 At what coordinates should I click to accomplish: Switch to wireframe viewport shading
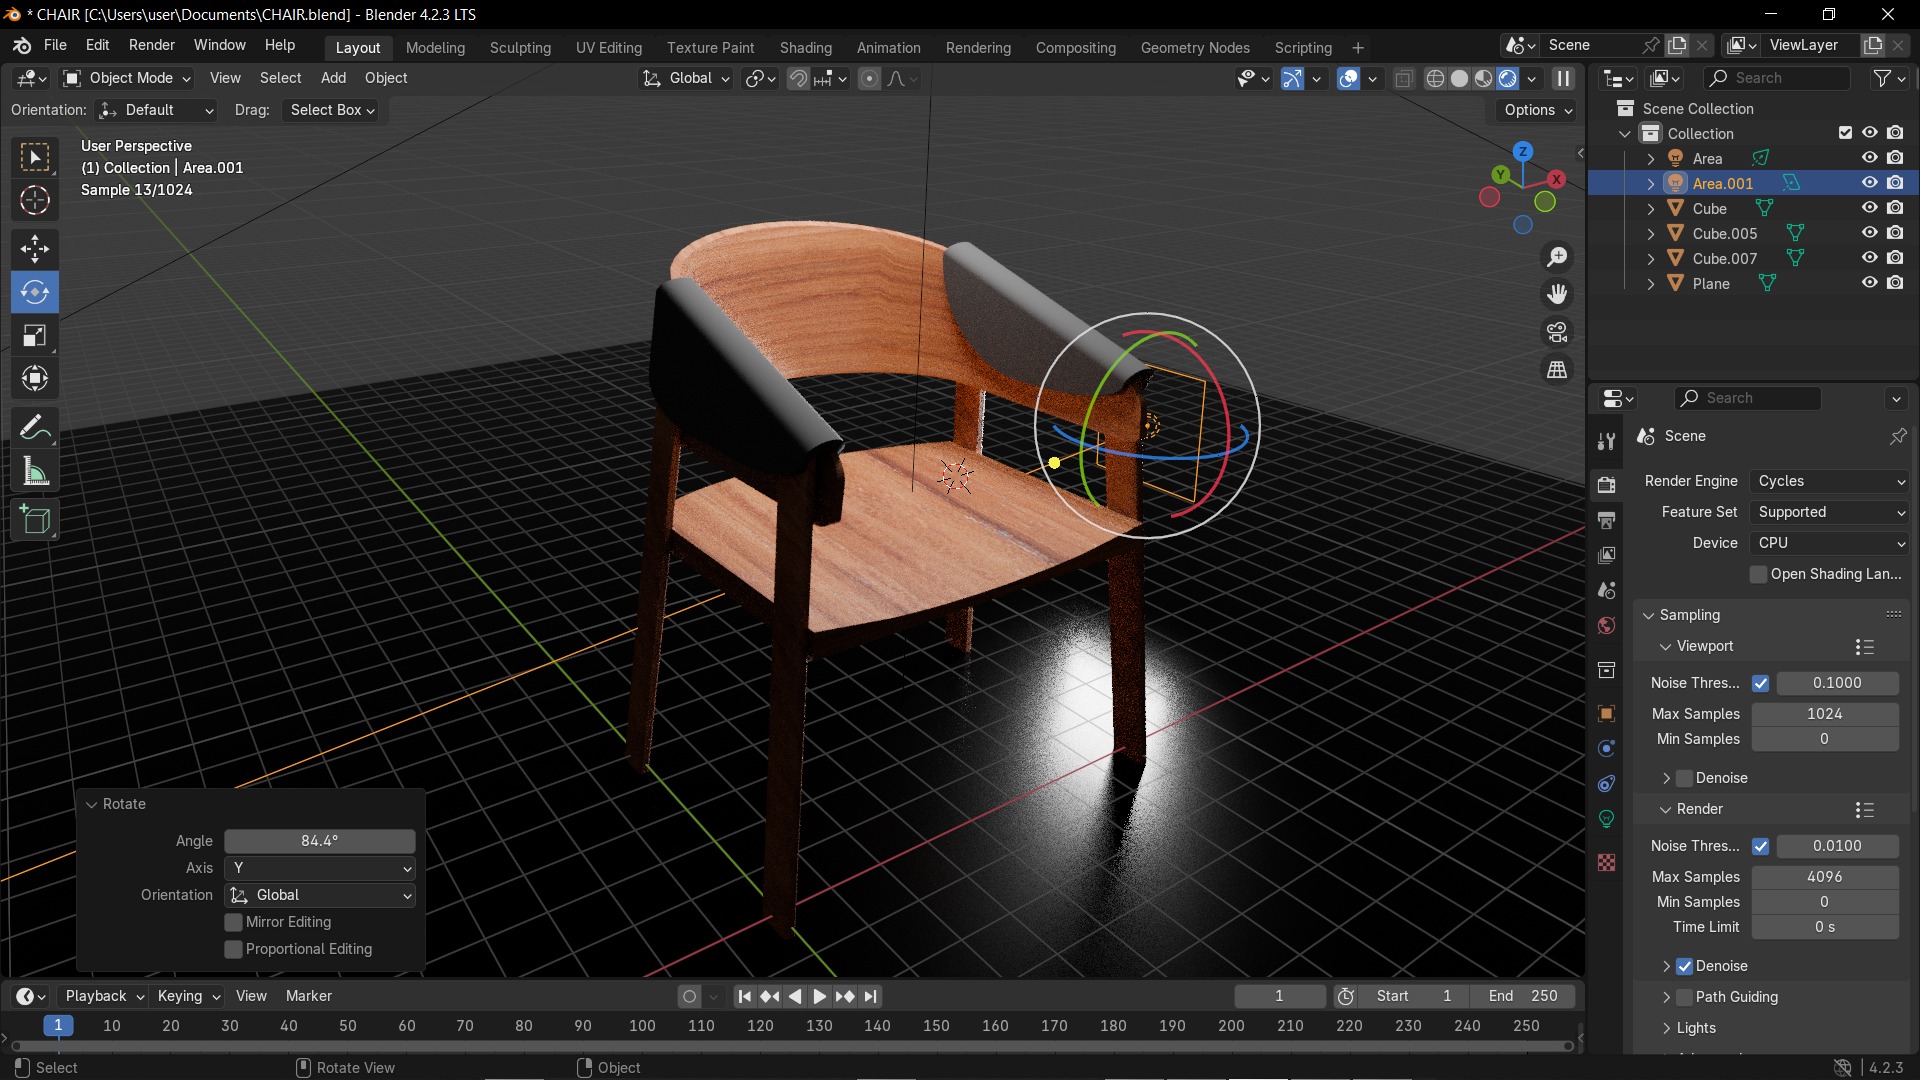point(1435,78)
